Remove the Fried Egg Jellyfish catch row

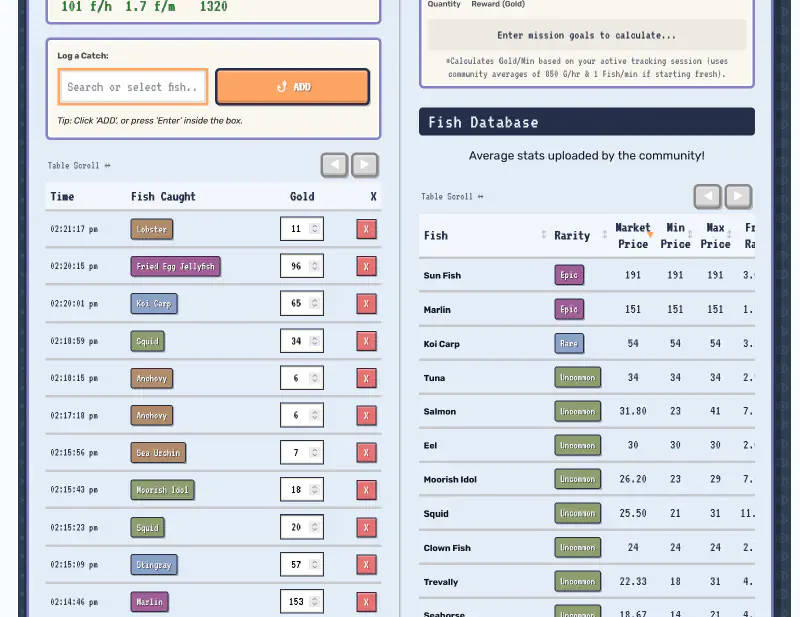pyautogui.click(x=366, y=267)
